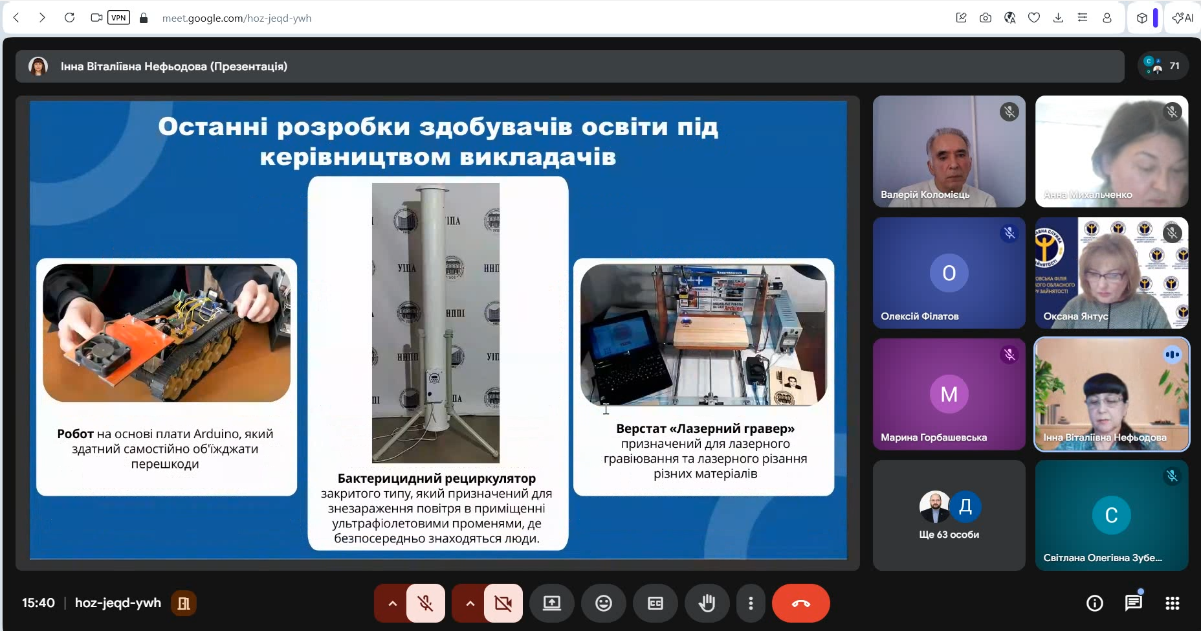Image resolution: width=1201 pixels, height=631 pixels.
Task: Open the chat messages panel
Action: [x=1133, y=603]
